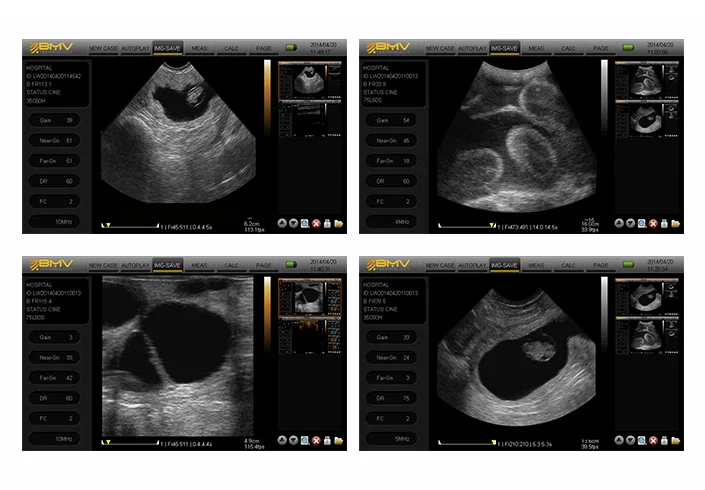705x490 pixels.
Task: Click the cine progress bar in the Gain 54 screen
Action: [468, 225]
